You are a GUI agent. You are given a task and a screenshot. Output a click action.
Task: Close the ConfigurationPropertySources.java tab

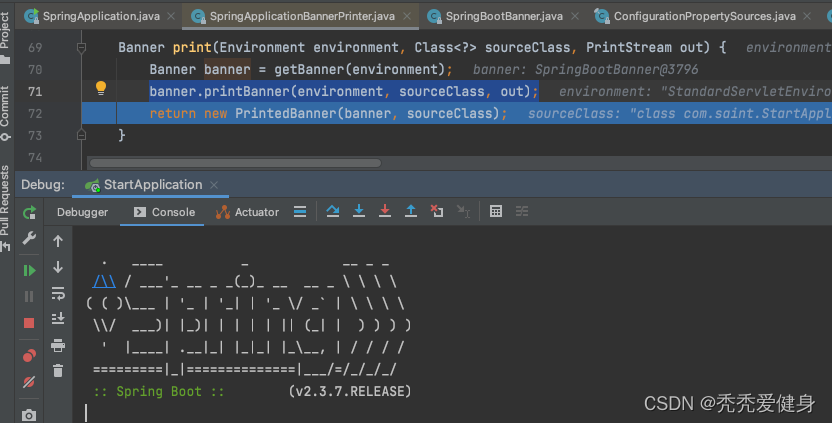(807, 16)
